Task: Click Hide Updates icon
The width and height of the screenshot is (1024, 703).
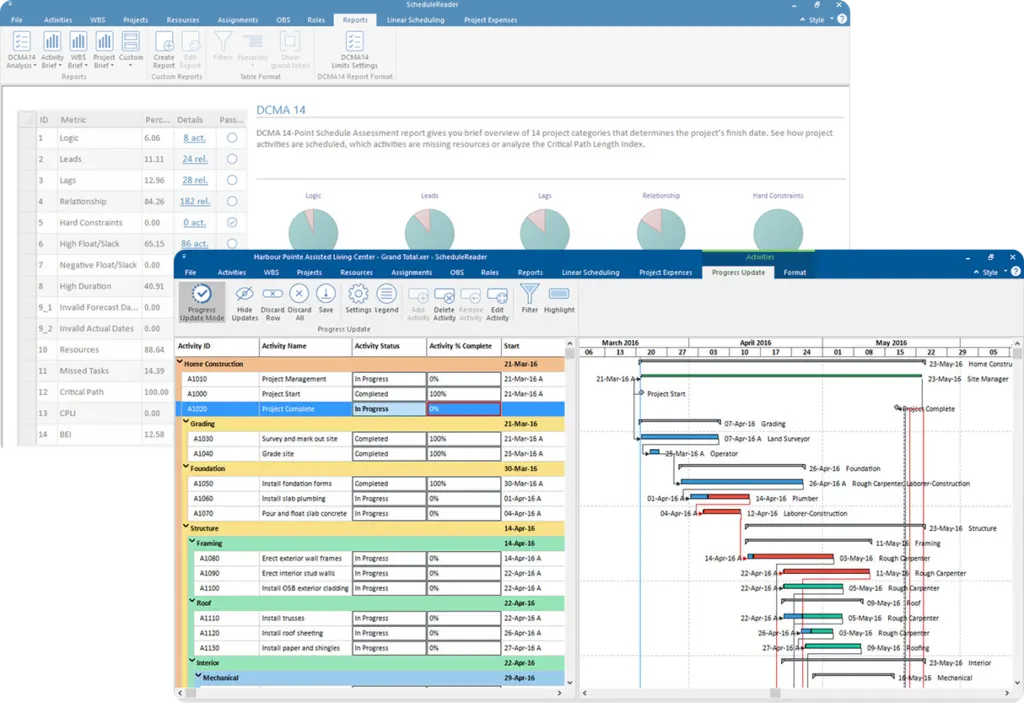Action: [245, 302]
